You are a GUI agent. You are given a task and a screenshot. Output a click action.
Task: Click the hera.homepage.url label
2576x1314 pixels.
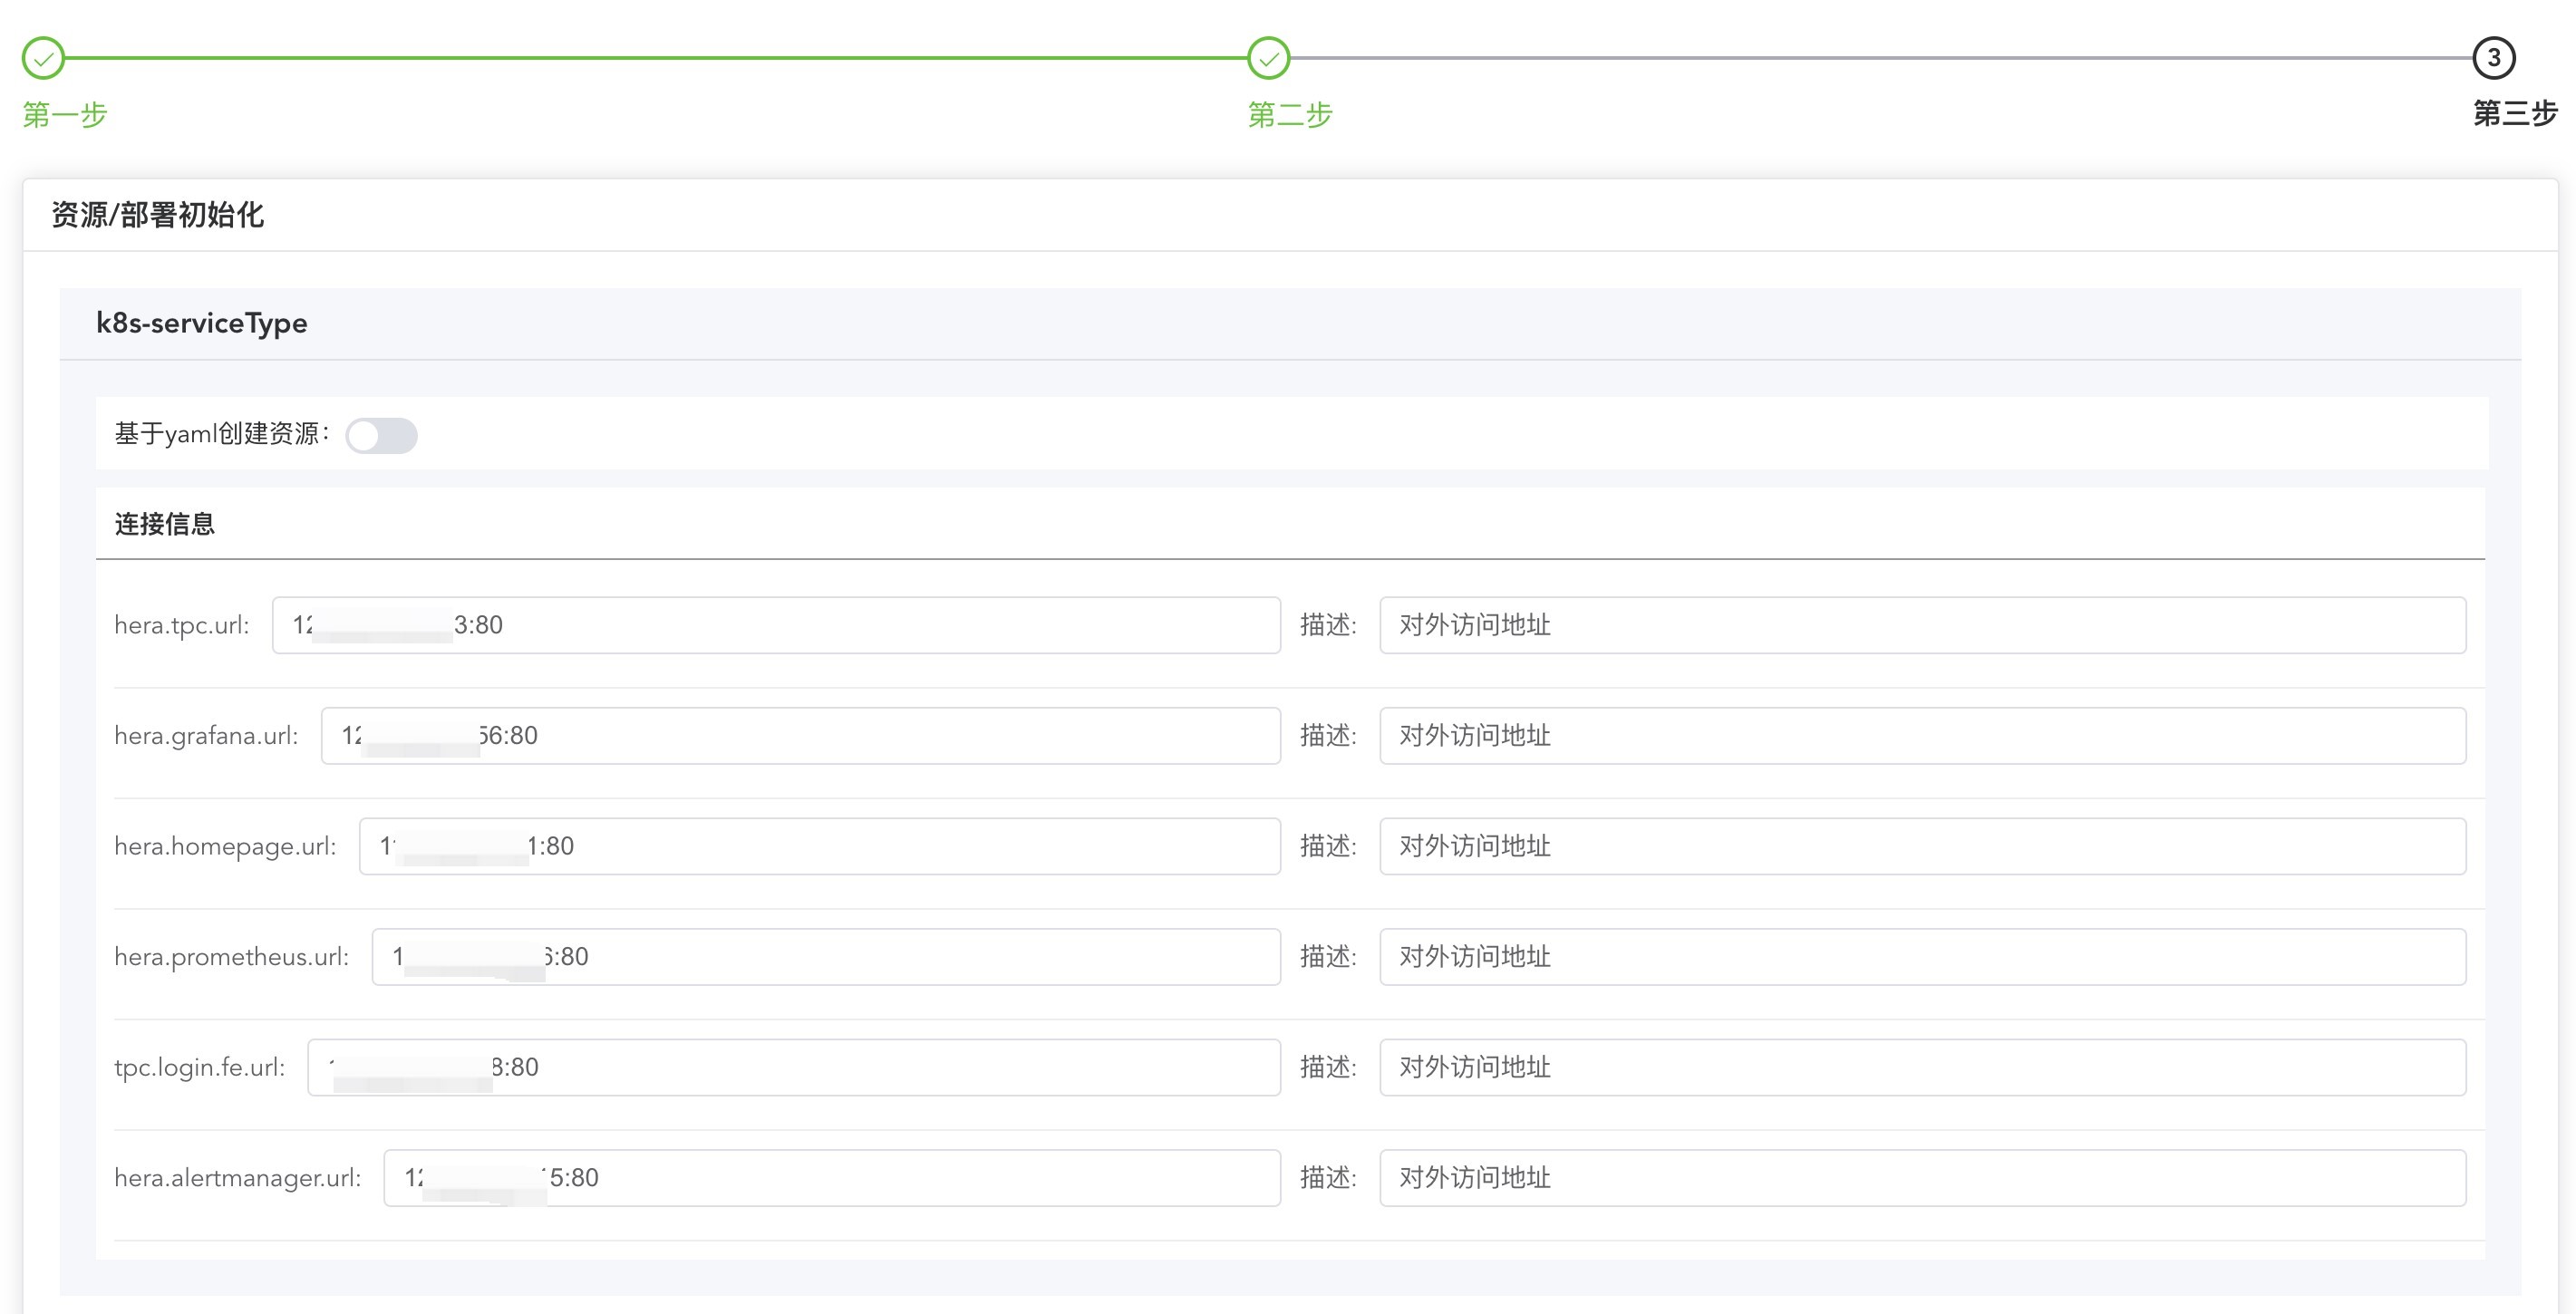pyautogui.click(x=225, y=846)
